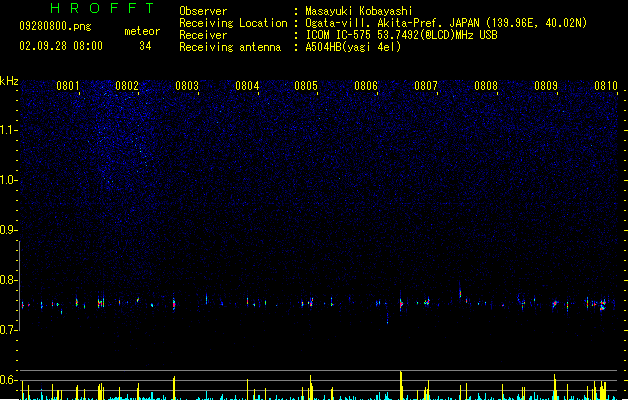Image resolution: width=629 pixels, height=400 pixels.
Task: Click the Ogata-vill. Akita-Pref. JAPAN location text
Action: (x=446, y=23)
